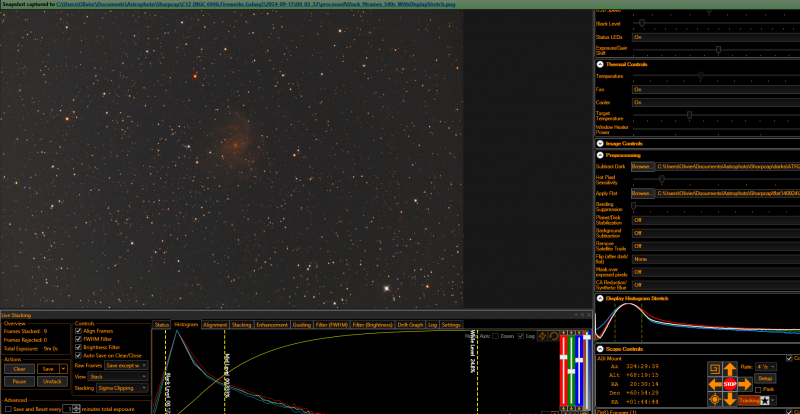Click Browse for Subtract Dark
Screen dimensions: 800x414
point(642,166)
